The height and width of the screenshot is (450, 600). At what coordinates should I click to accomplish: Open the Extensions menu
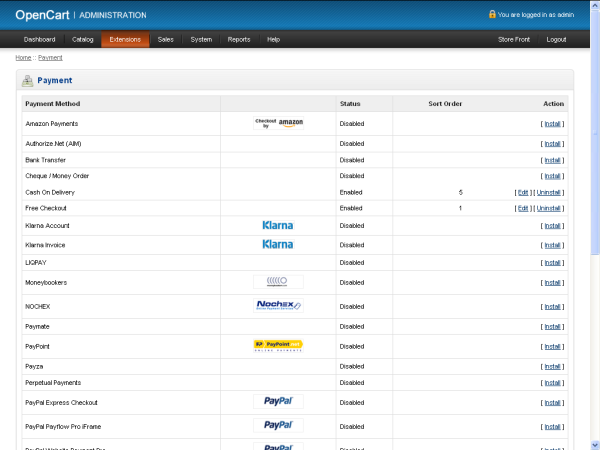[125, 39]
